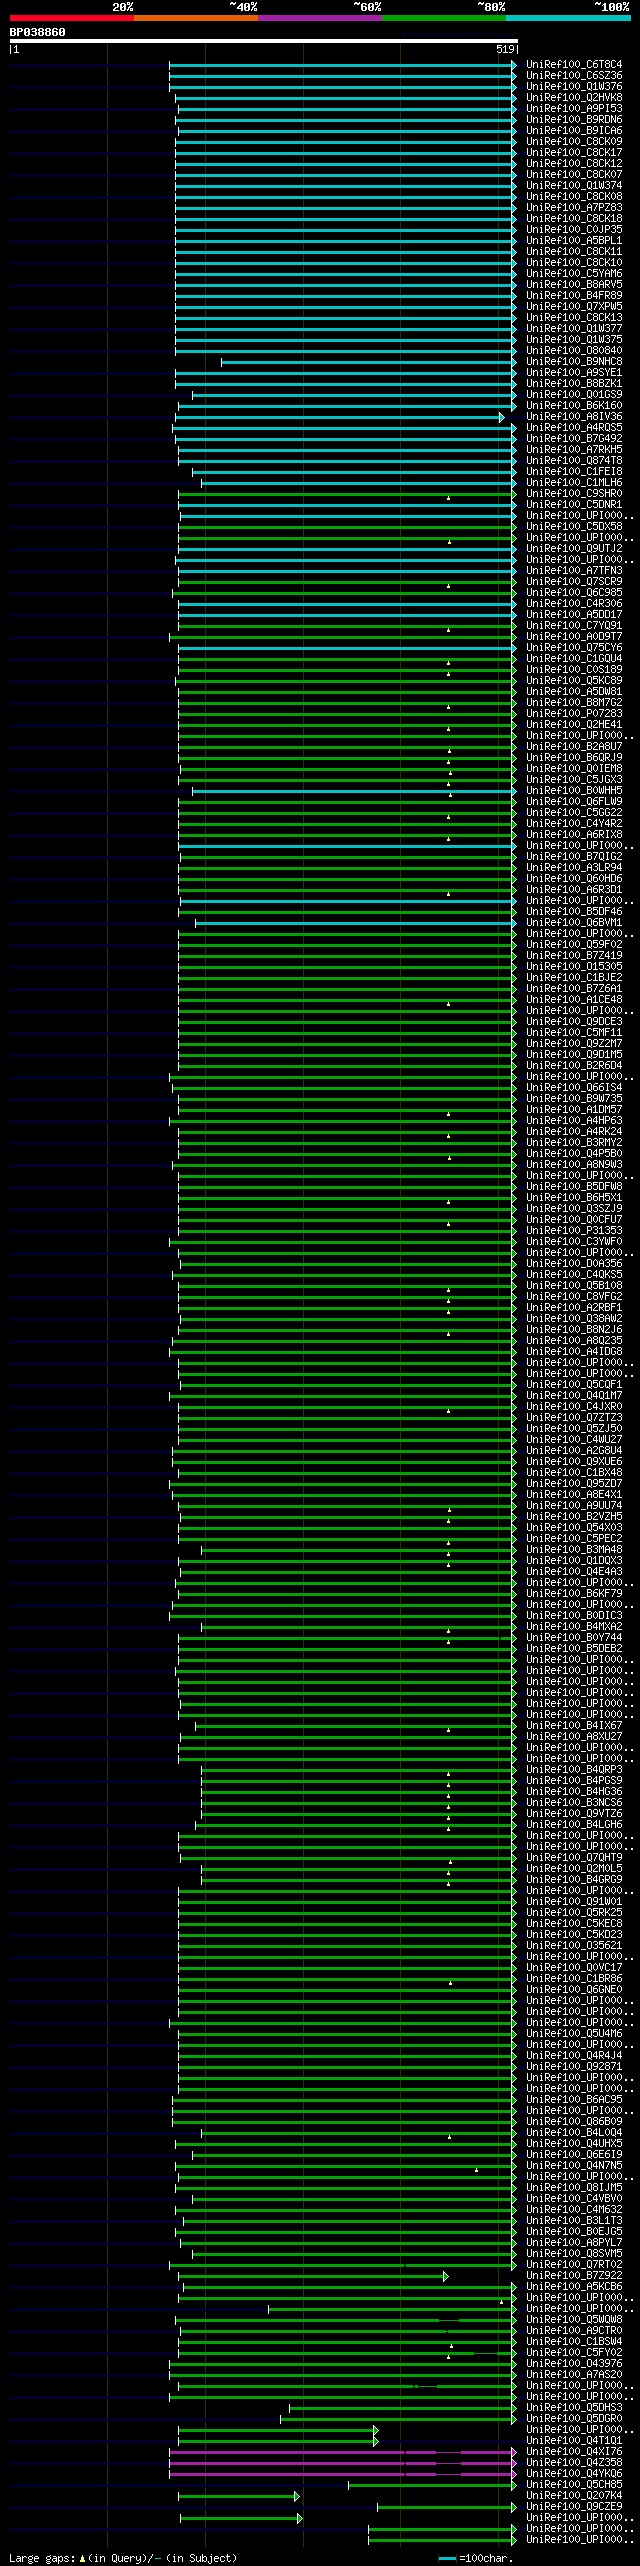Click the UniRef100_C9SHR0 entry
Screen dimensions: 640x2566
click(574, 494)
